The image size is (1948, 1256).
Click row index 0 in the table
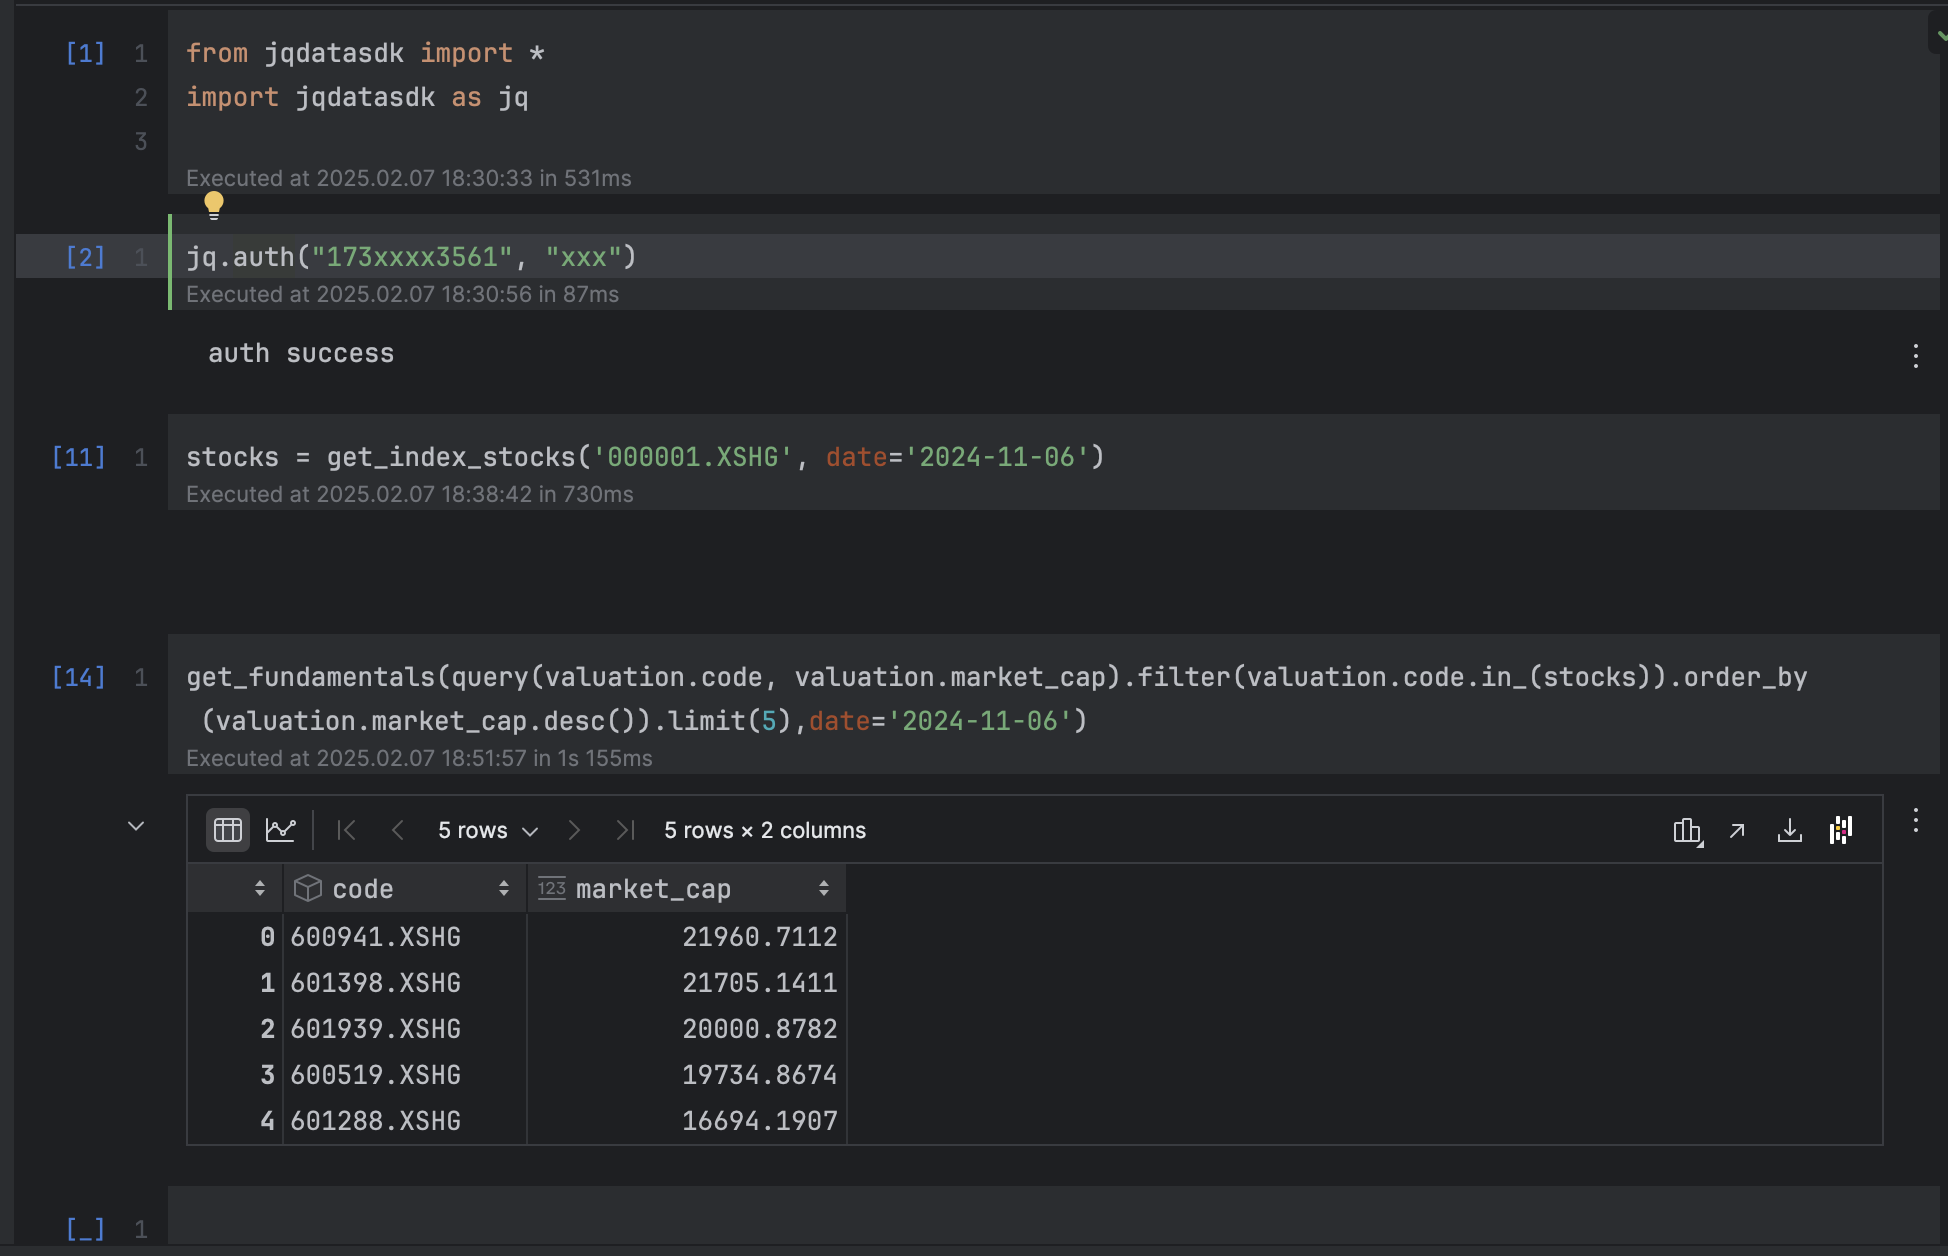(x=267, y=937)
